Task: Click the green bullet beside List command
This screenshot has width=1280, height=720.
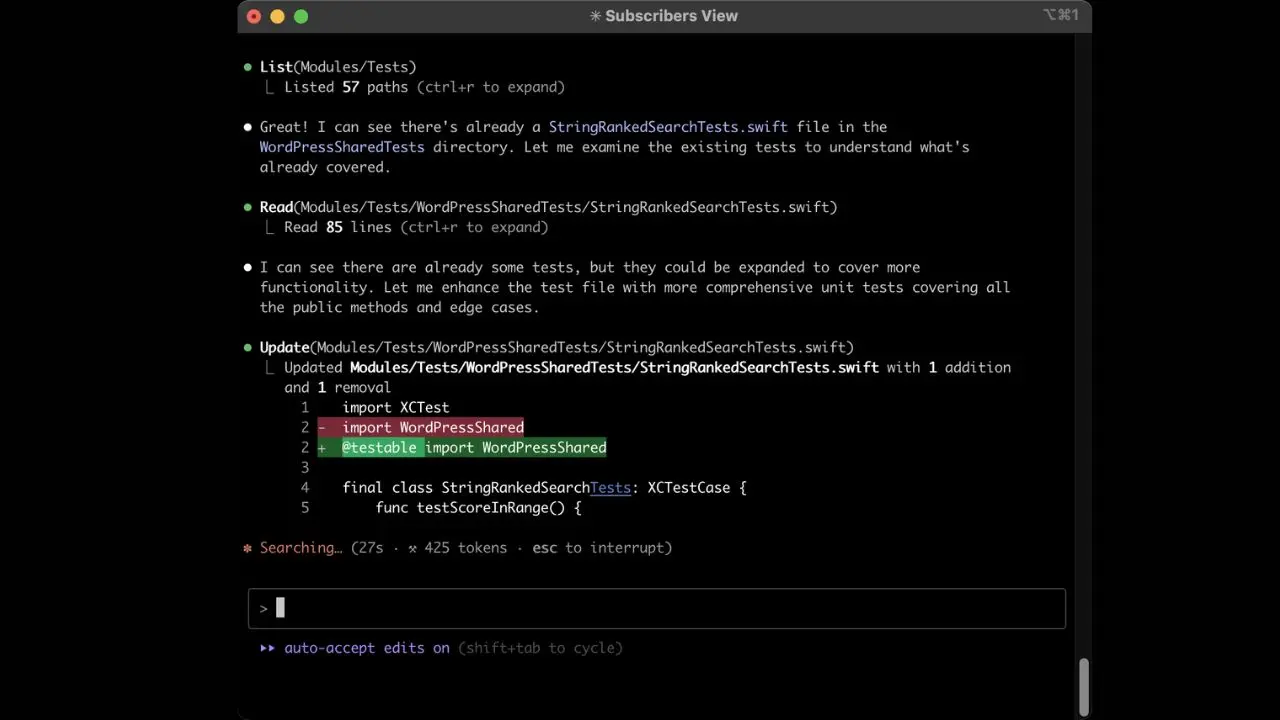Action: tap(248, 67)
